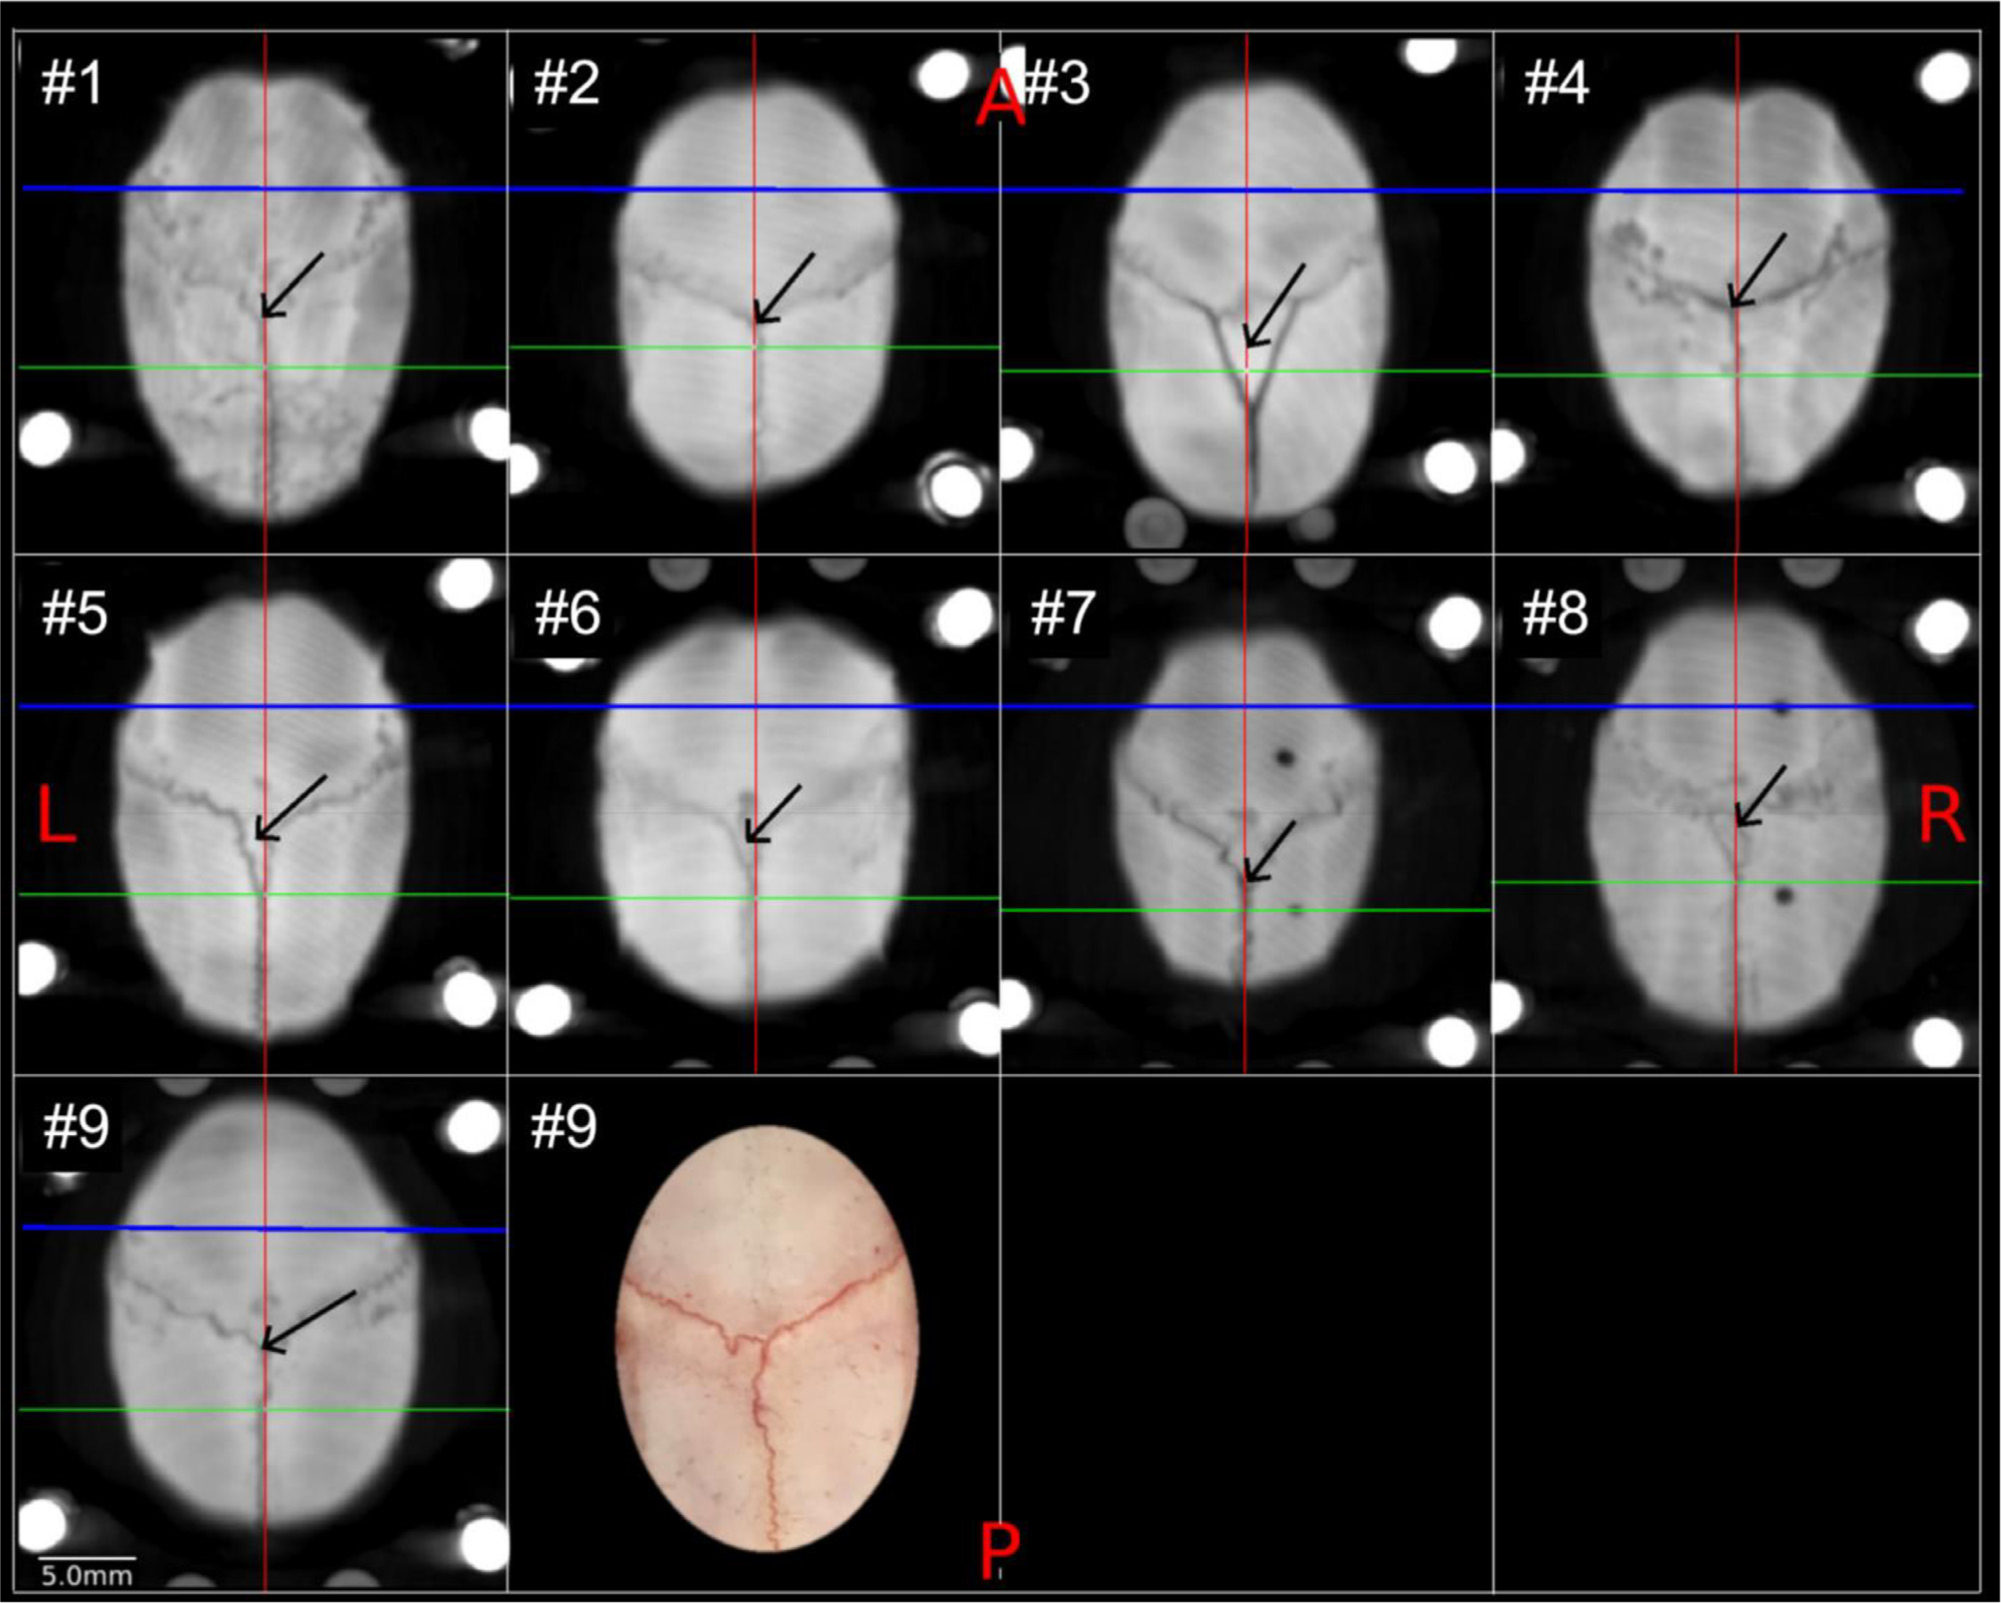Screen dimensions: 2001x1603
Task: Select the #8 skull CT panel
Action: click(x=1737, y=814)
